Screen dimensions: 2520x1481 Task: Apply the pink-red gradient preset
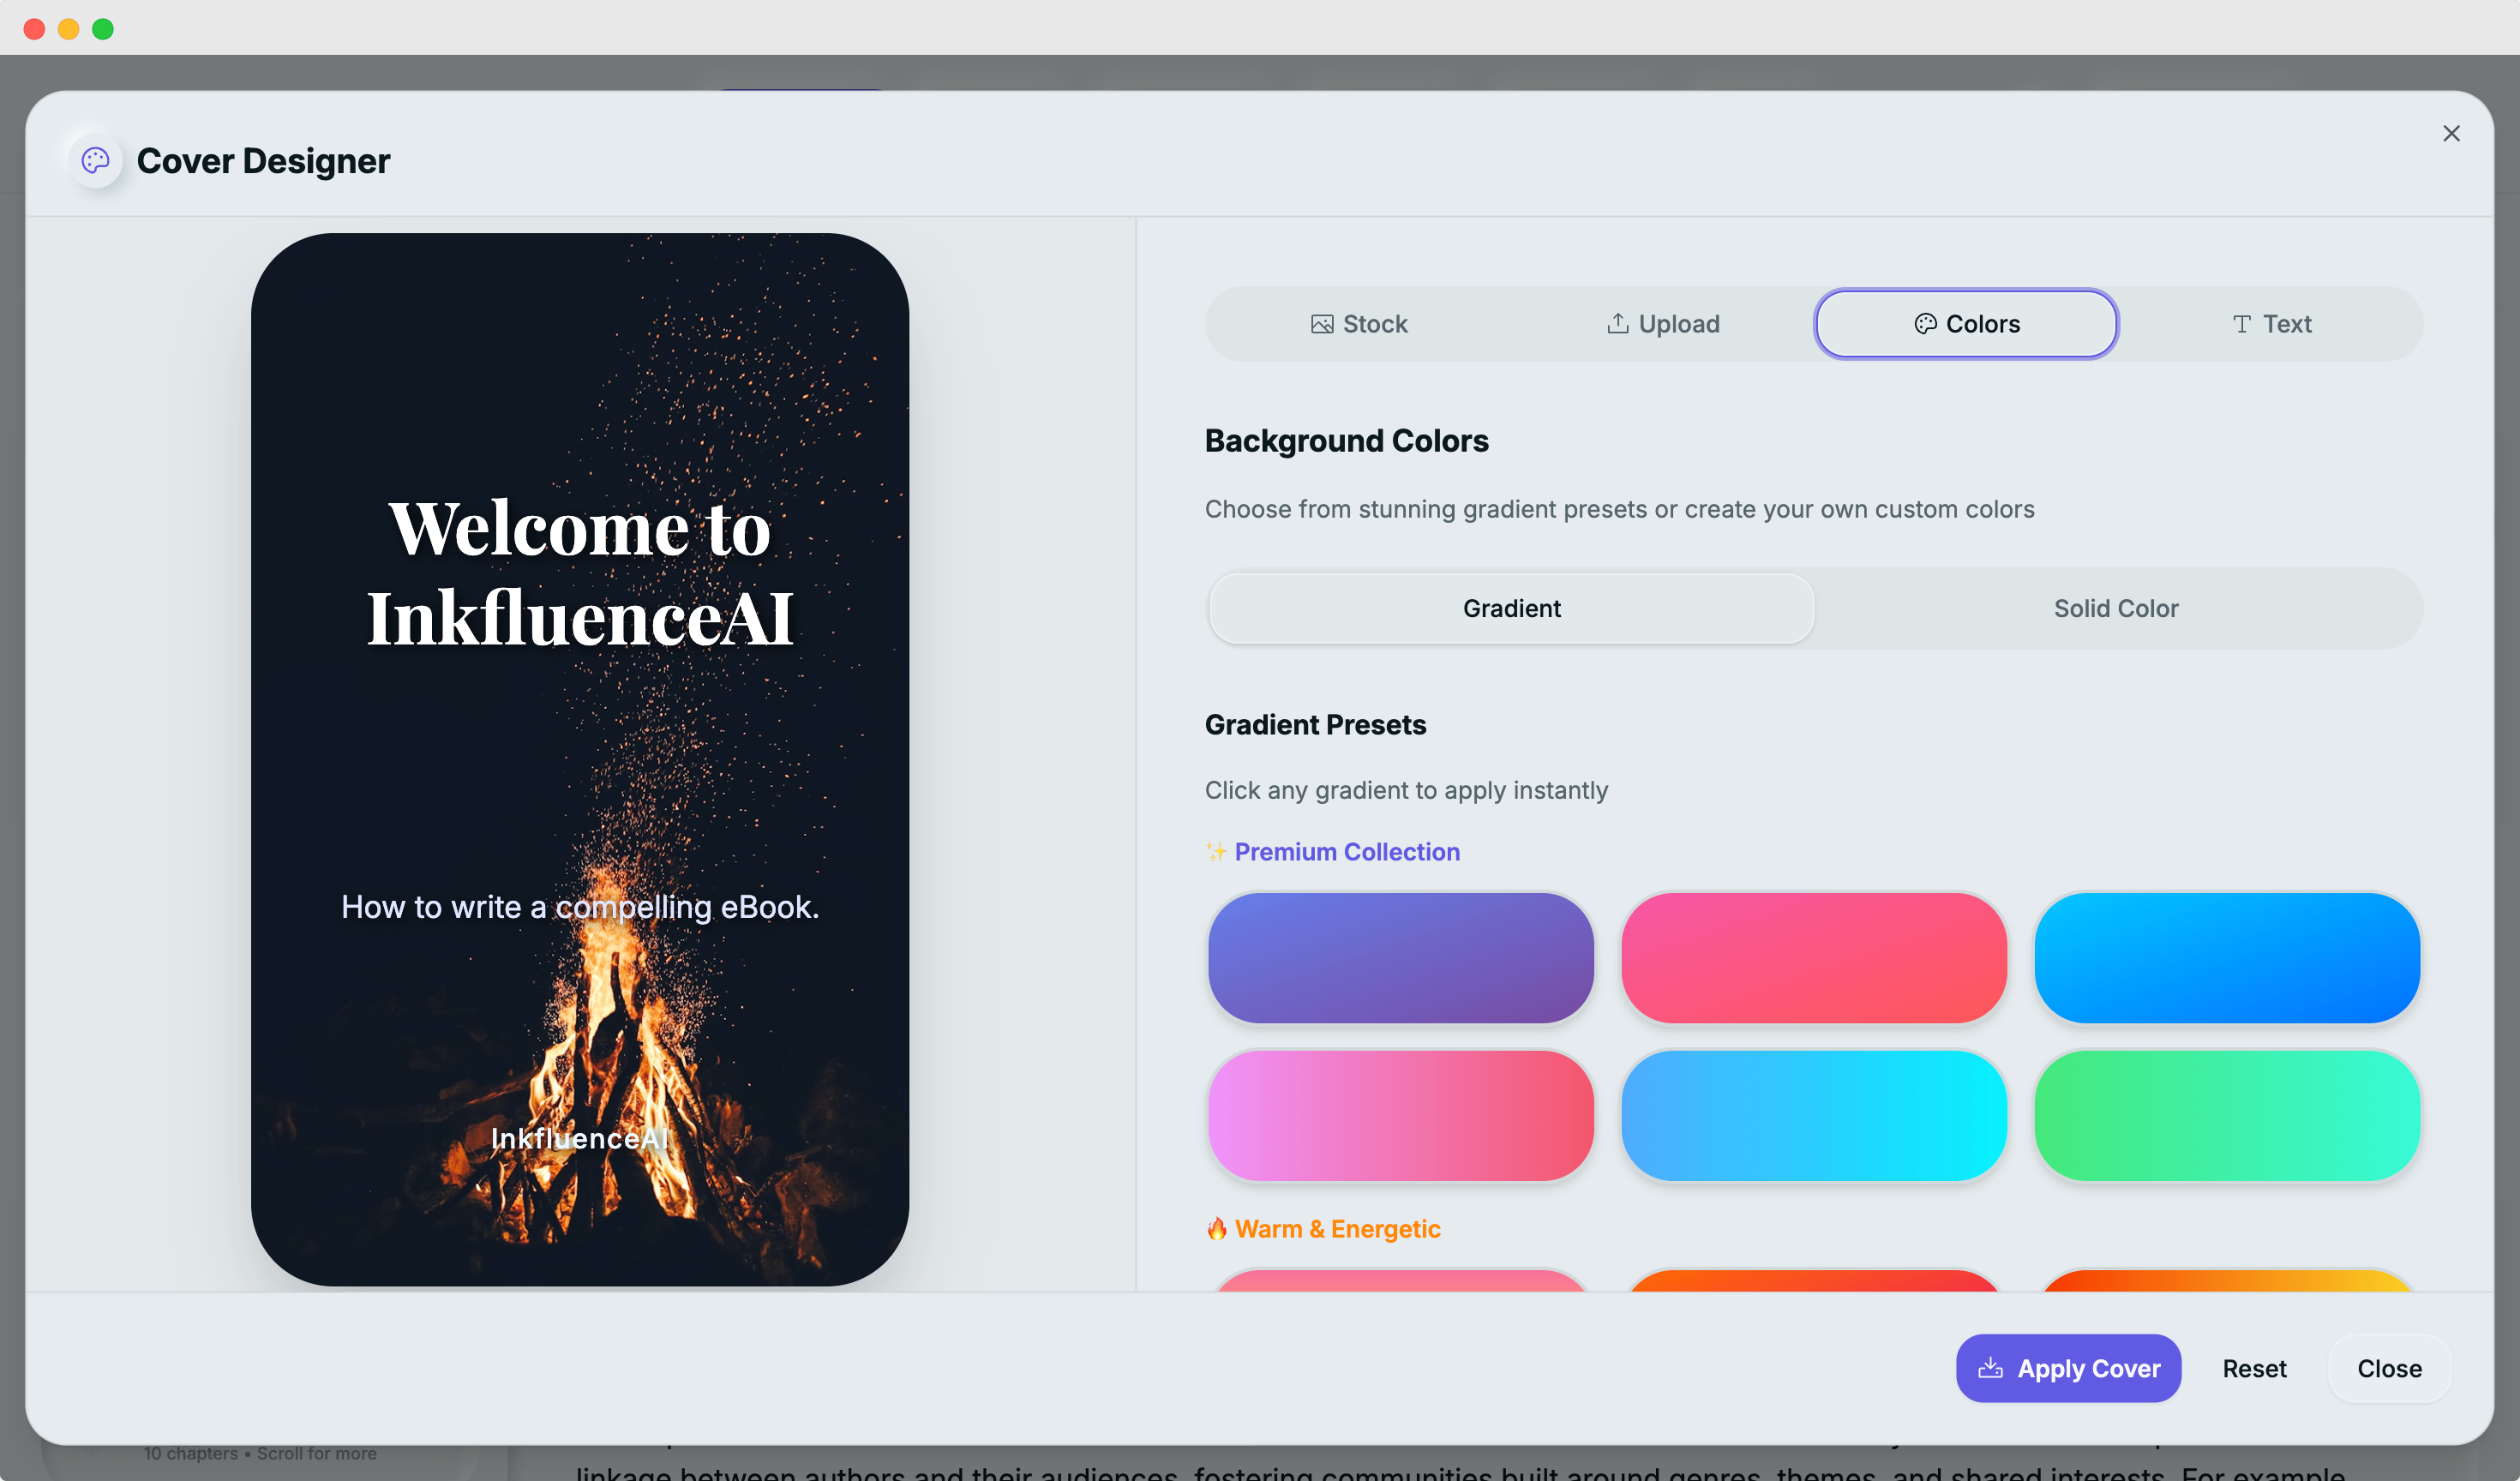coord(1813,958)
